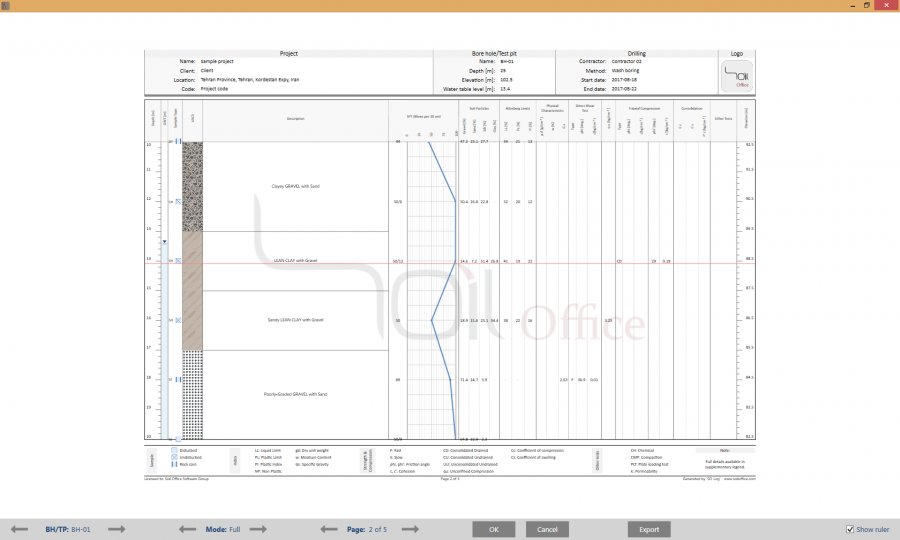900x540 pixels.
Task: Click the 'Poorly-Graded GRAVEL with Sand' description
Action: [296, 394]
